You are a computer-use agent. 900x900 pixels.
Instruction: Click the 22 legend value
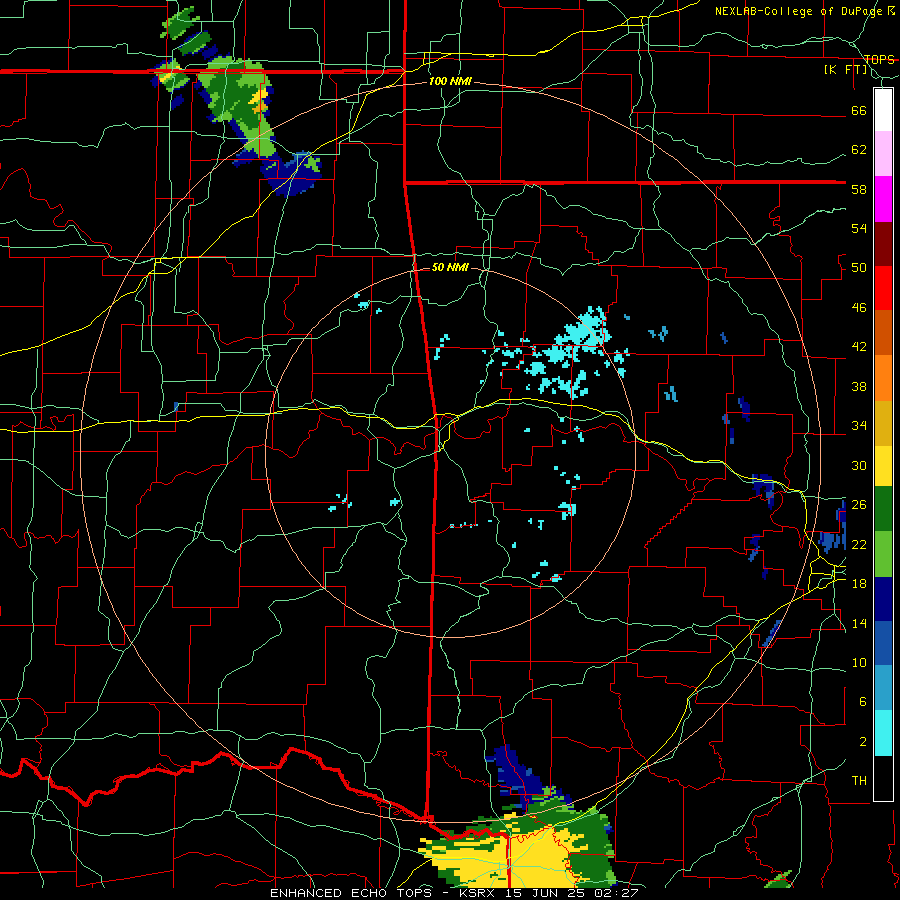pos(859,544)
